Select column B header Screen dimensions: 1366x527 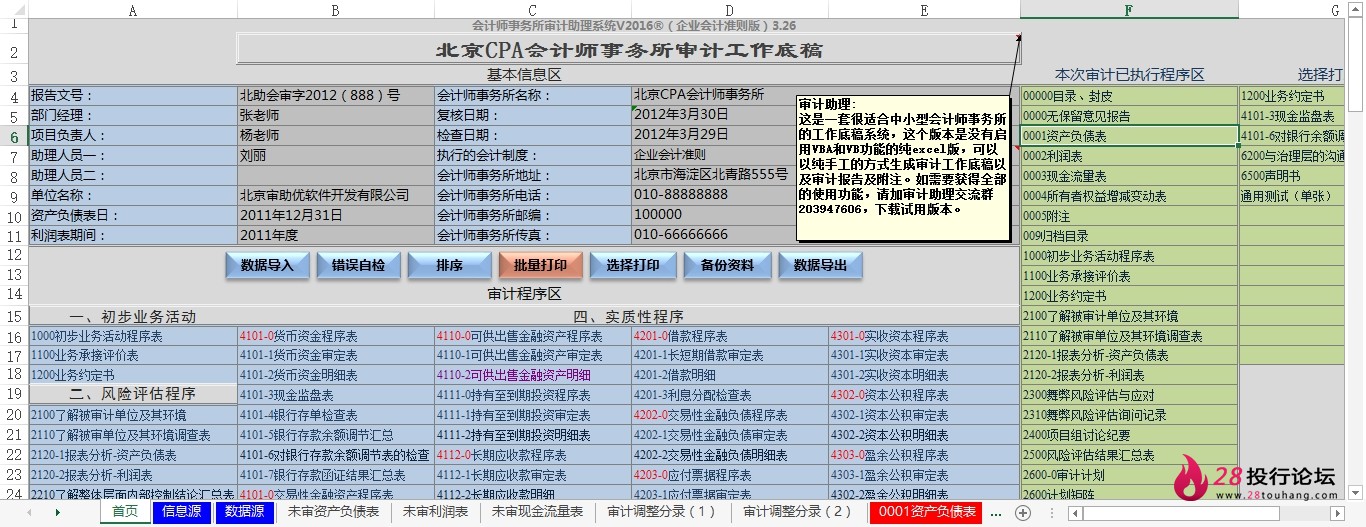coord(335,9)
